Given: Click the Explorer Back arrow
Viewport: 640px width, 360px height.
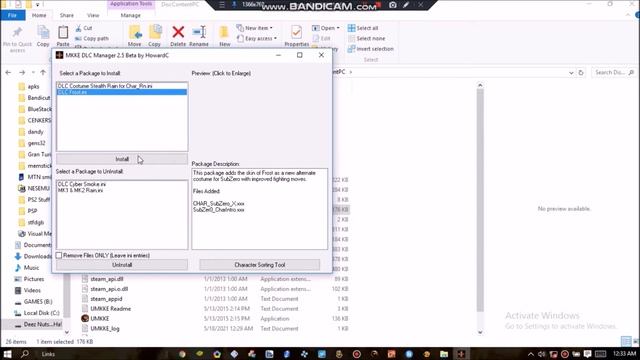Looking at the screenshot, I should (x=8, y=72).
